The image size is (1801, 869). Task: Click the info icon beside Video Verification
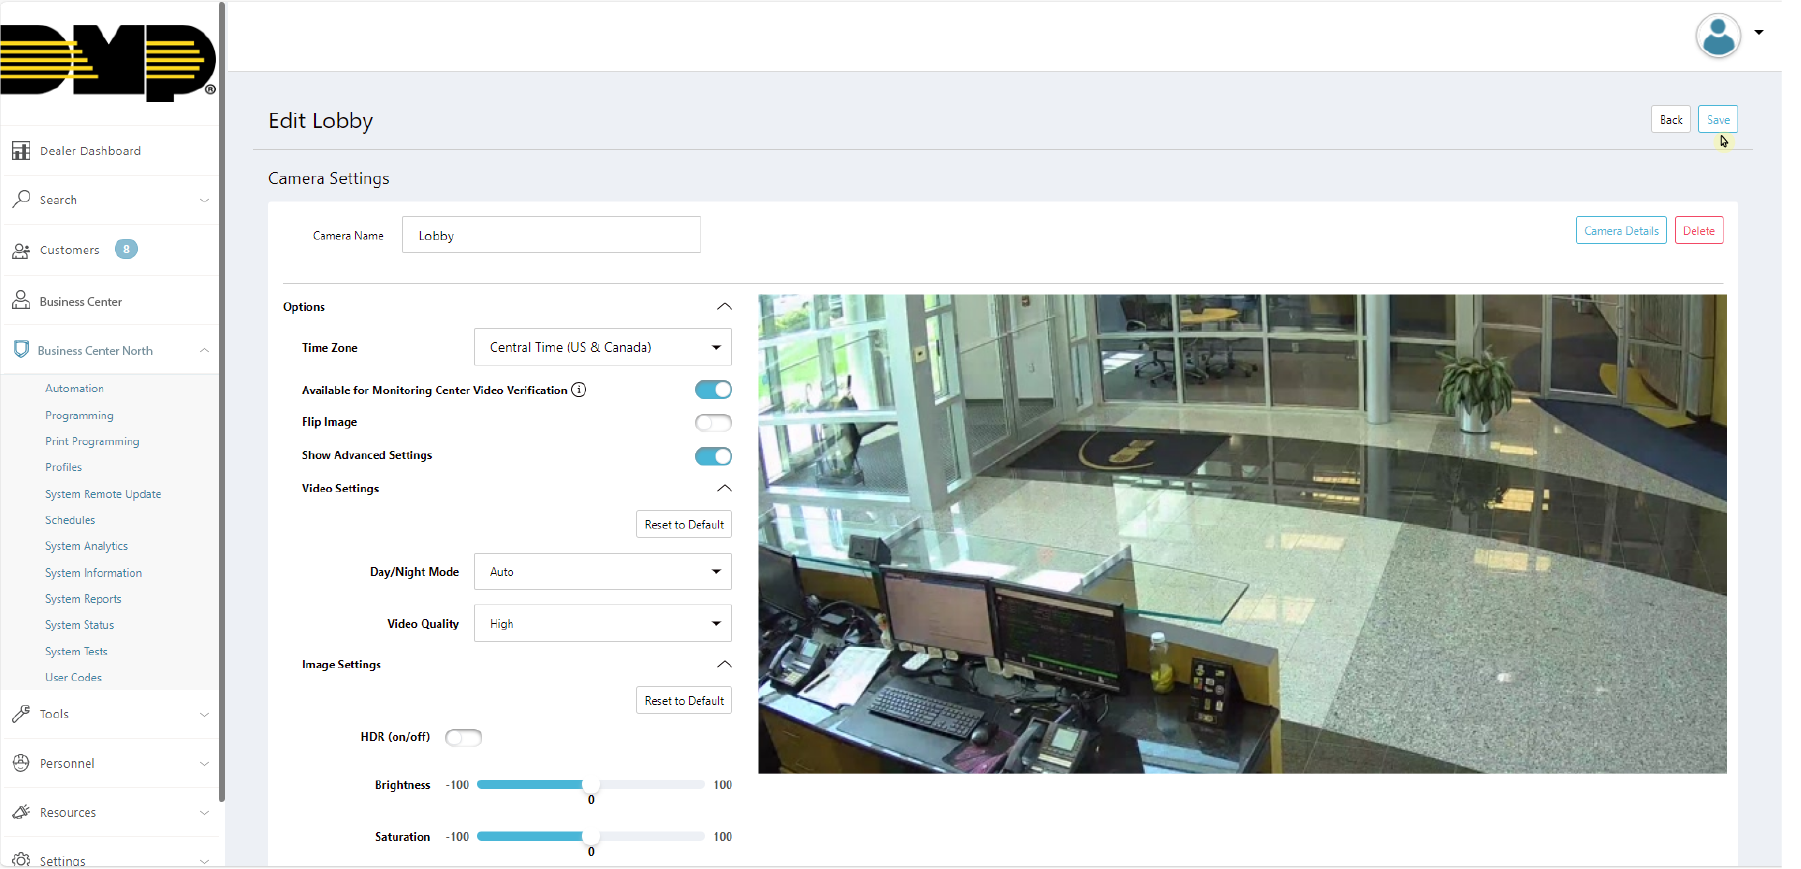click(x=579, y=390)
